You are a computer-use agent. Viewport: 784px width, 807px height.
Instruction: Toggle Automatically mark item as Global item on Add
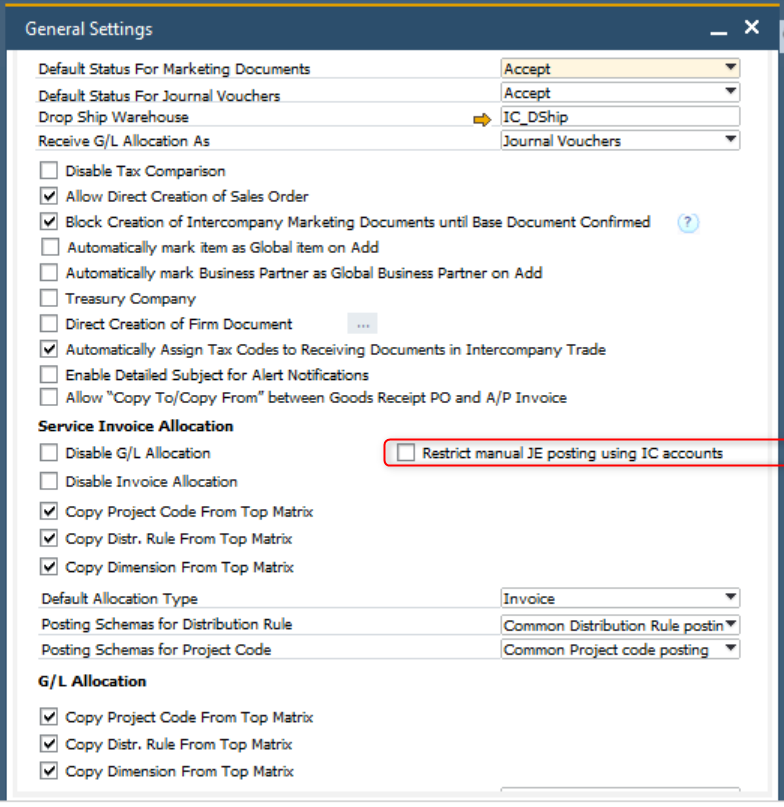(50, 247)
